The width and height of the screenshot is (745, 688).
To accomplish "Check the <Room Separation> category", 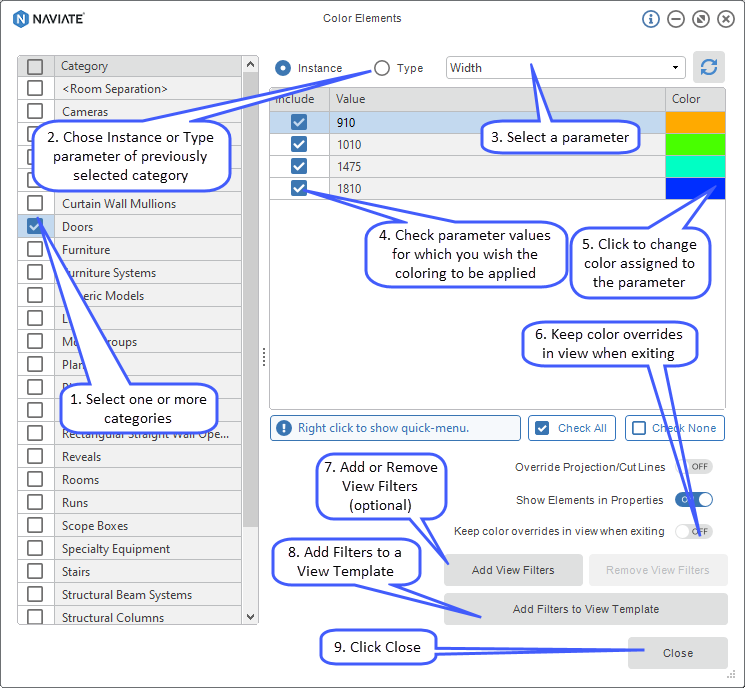I will [x=35, y=88].
